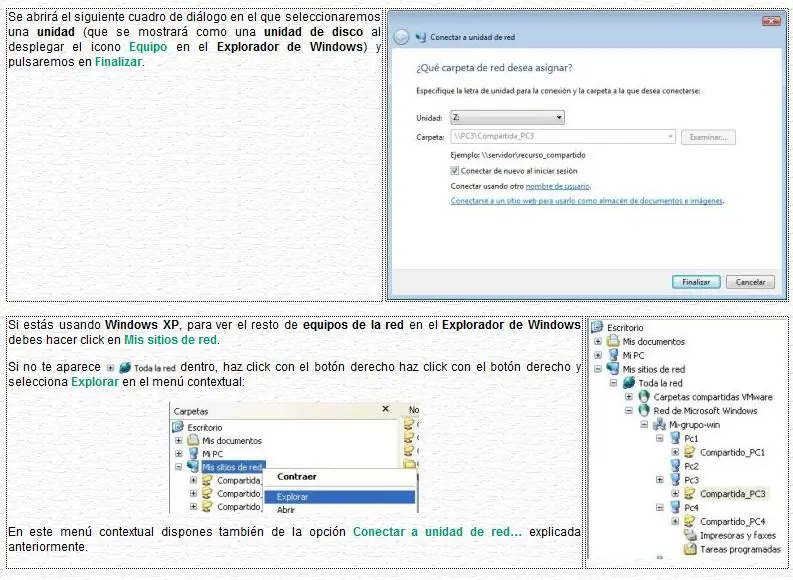
Task: Click the Pc3 computer icon
Action: (x=675, y=479)
